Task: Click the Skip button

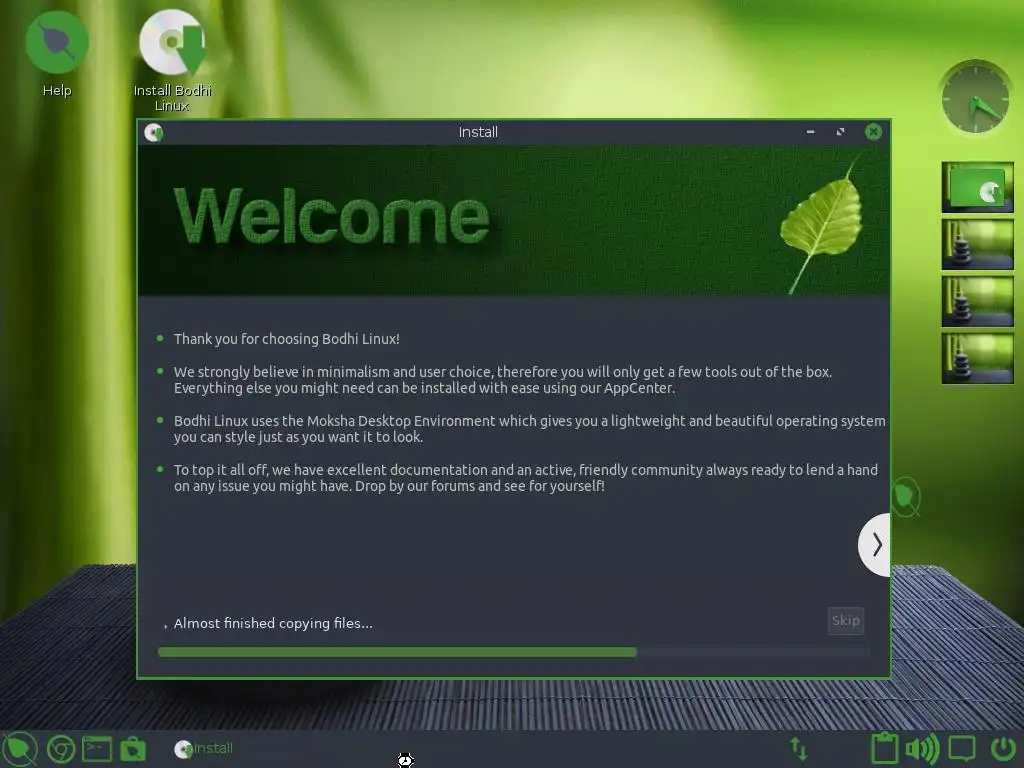Action: (x=846, y=620)
